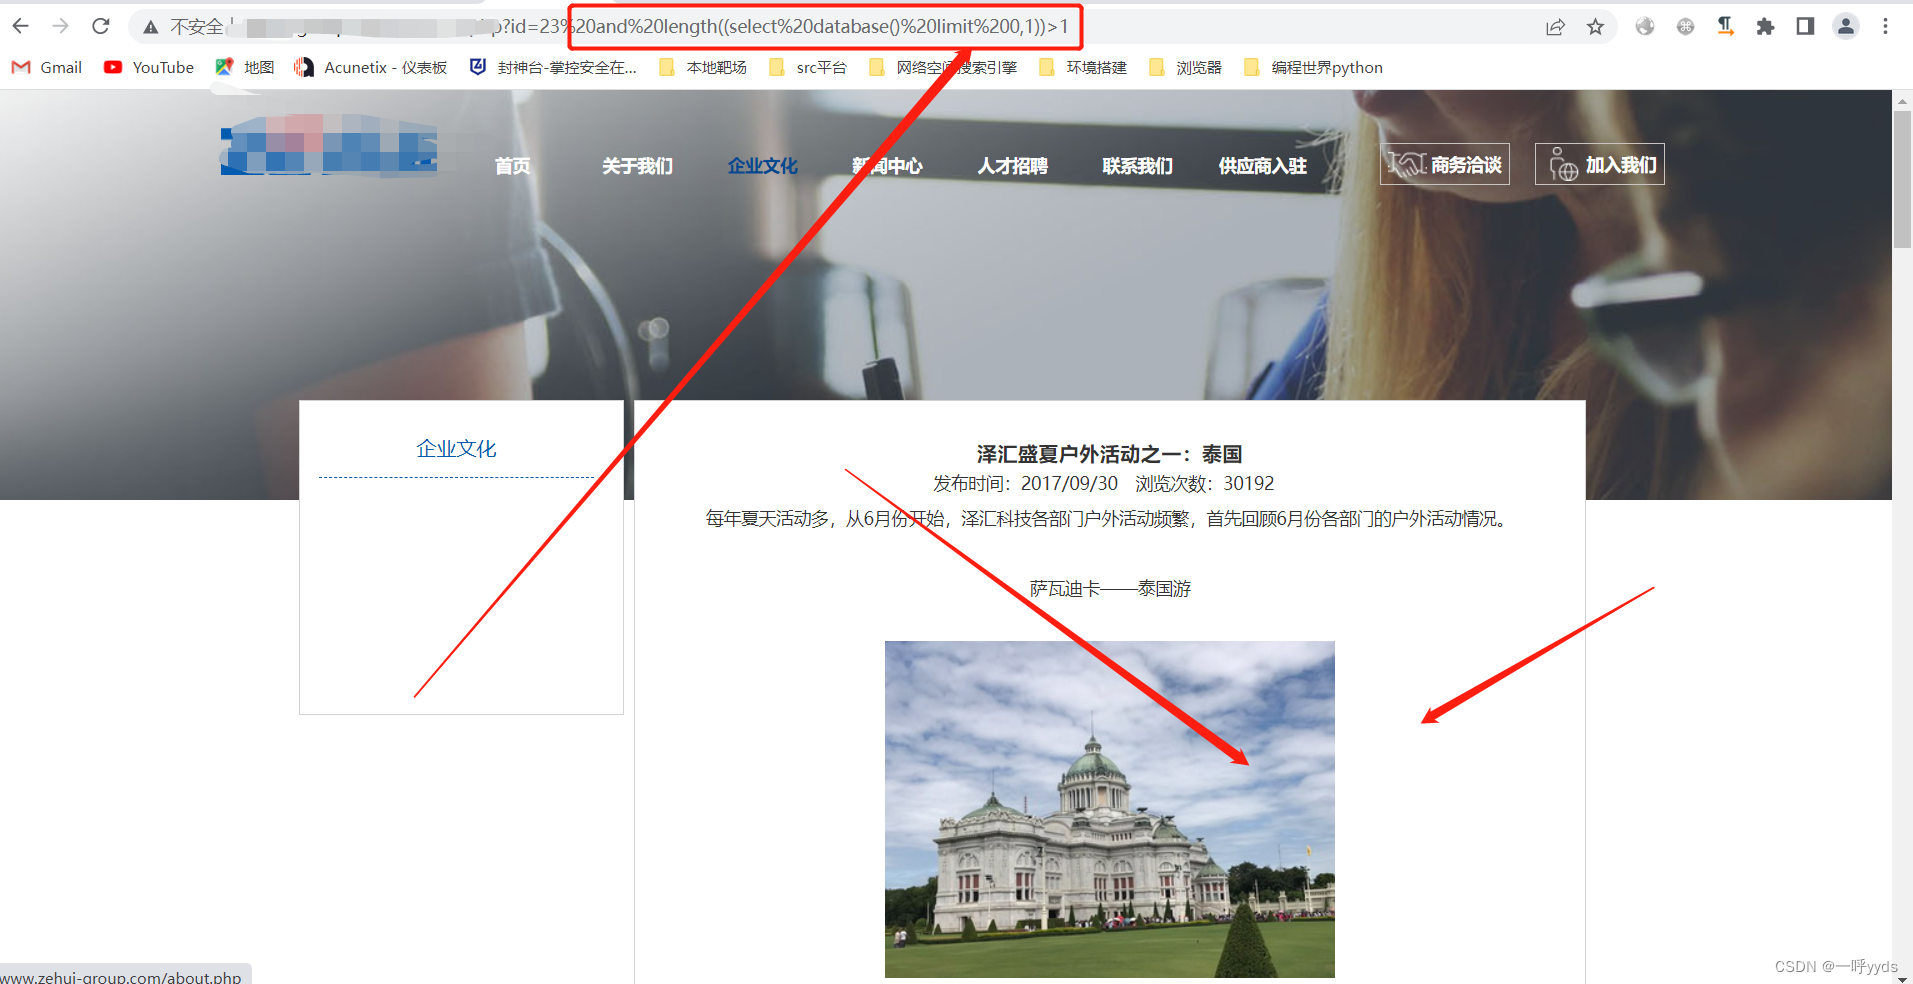The height and width of the screenshot is (984, 1913).
Task: Click the publish date 2017/09/30 text
Action: [x=1069, y=484]
